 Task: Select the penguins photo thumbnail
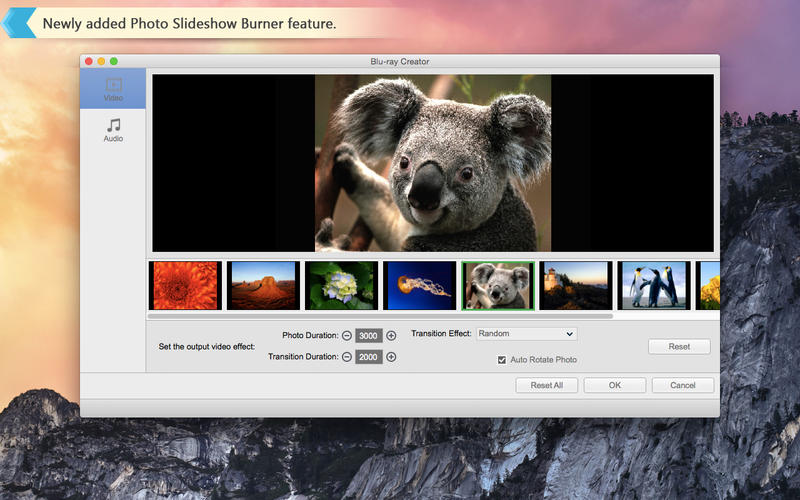pyautogui.click(x=653, y=286)
